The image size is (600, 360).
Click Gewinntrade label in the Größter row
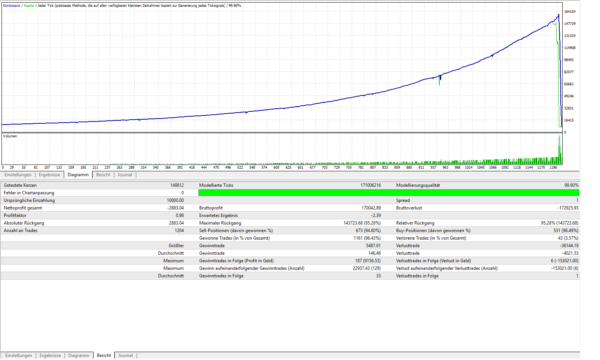point(212,246)
